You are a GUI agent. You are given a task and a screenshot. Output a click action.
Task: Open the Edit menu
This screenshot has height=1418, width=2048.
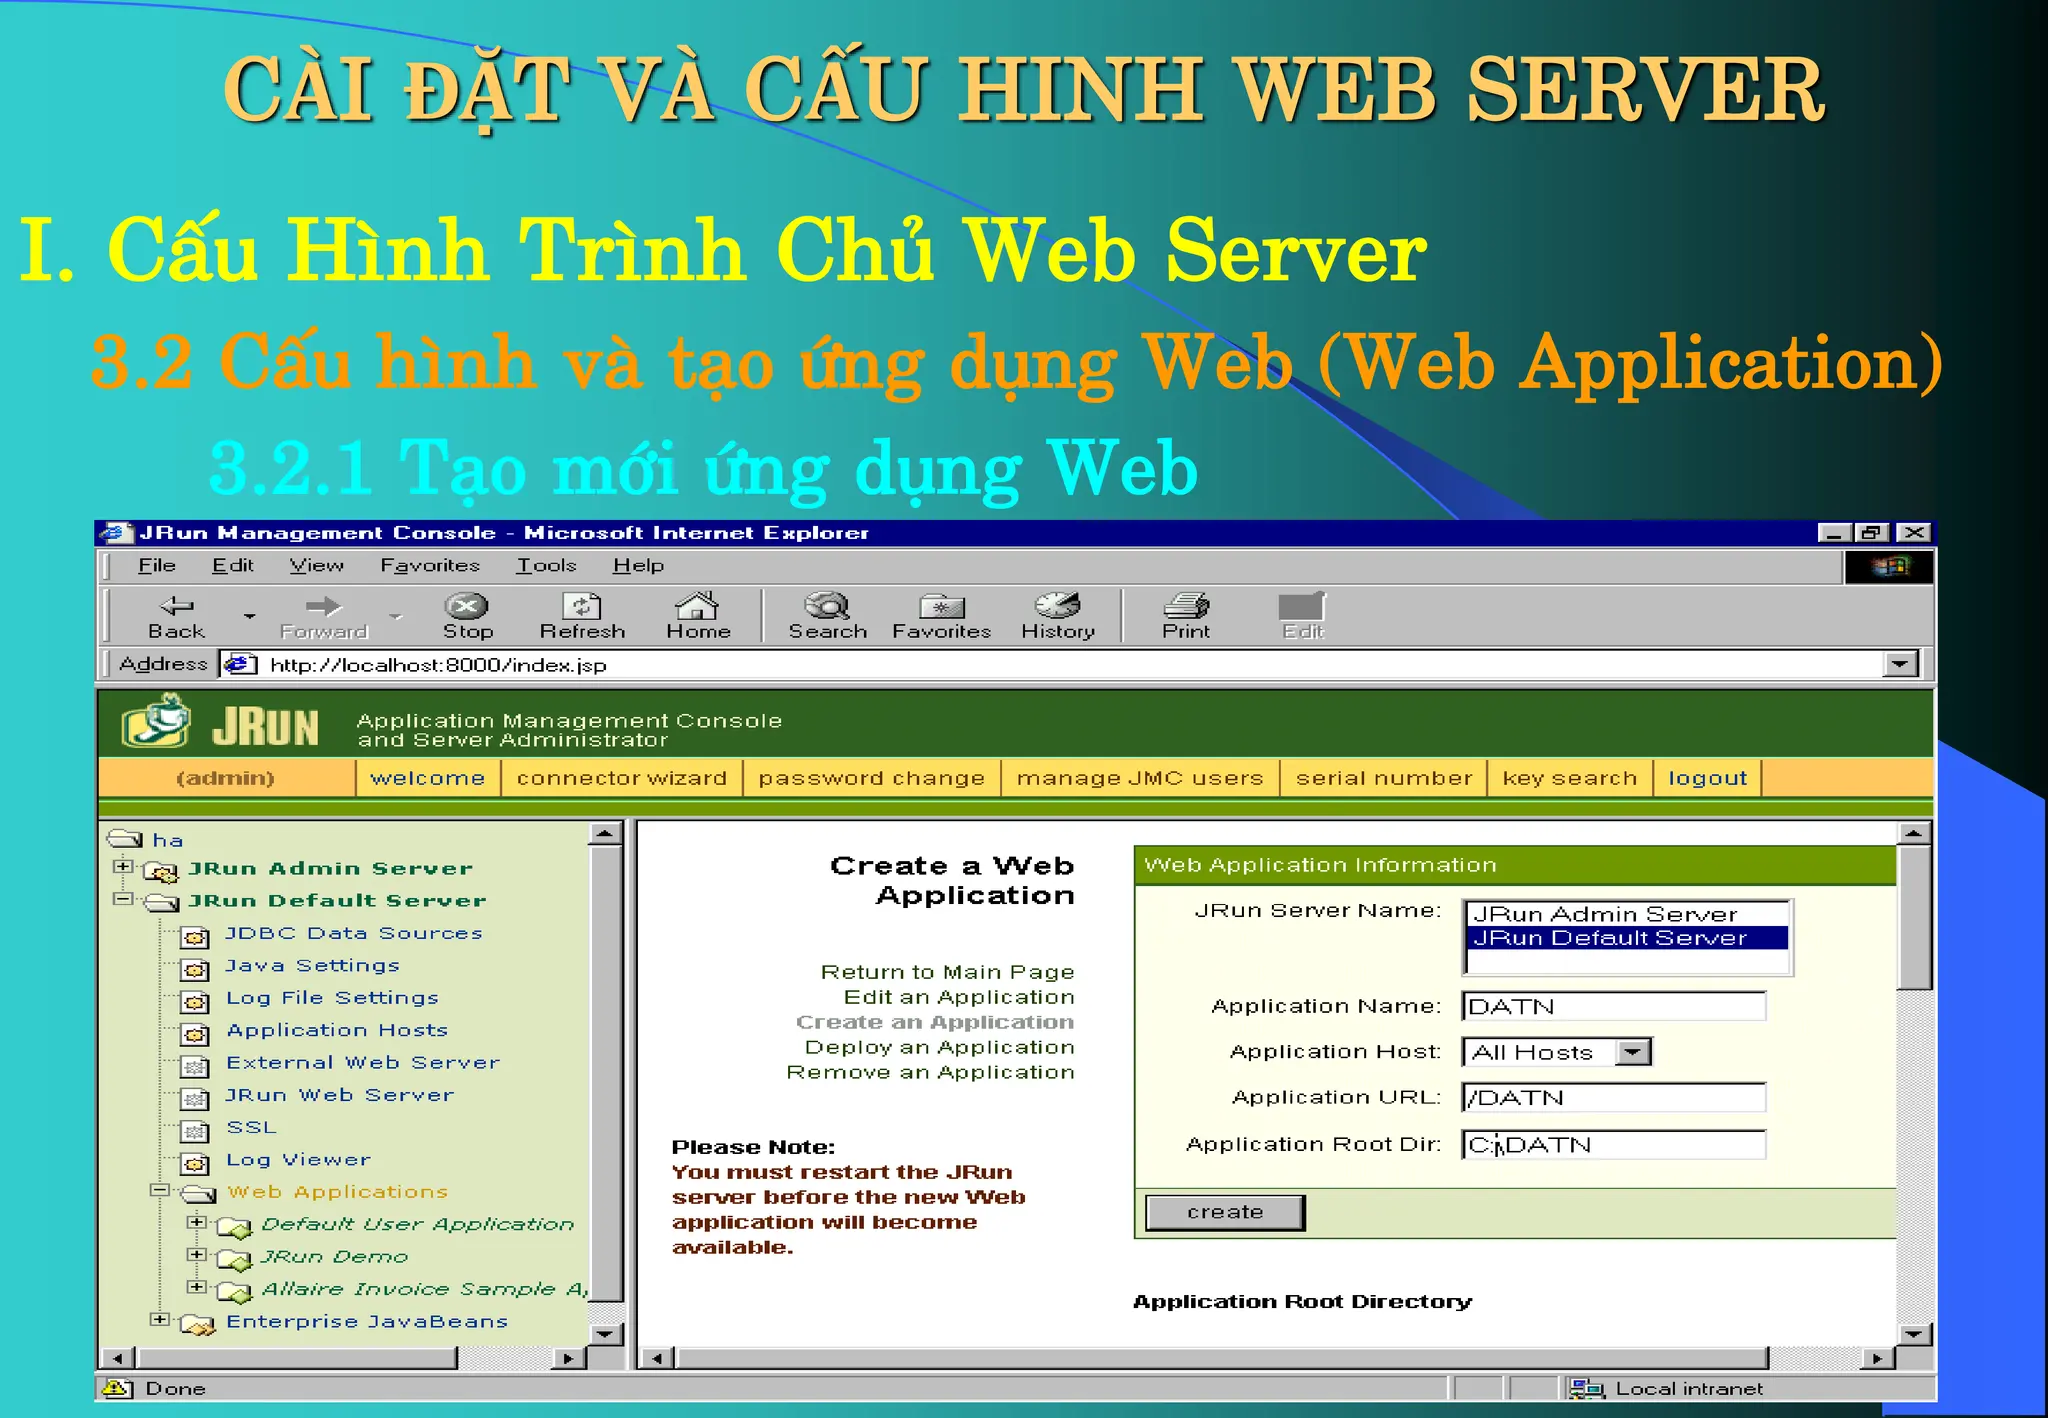coord(232,565)
